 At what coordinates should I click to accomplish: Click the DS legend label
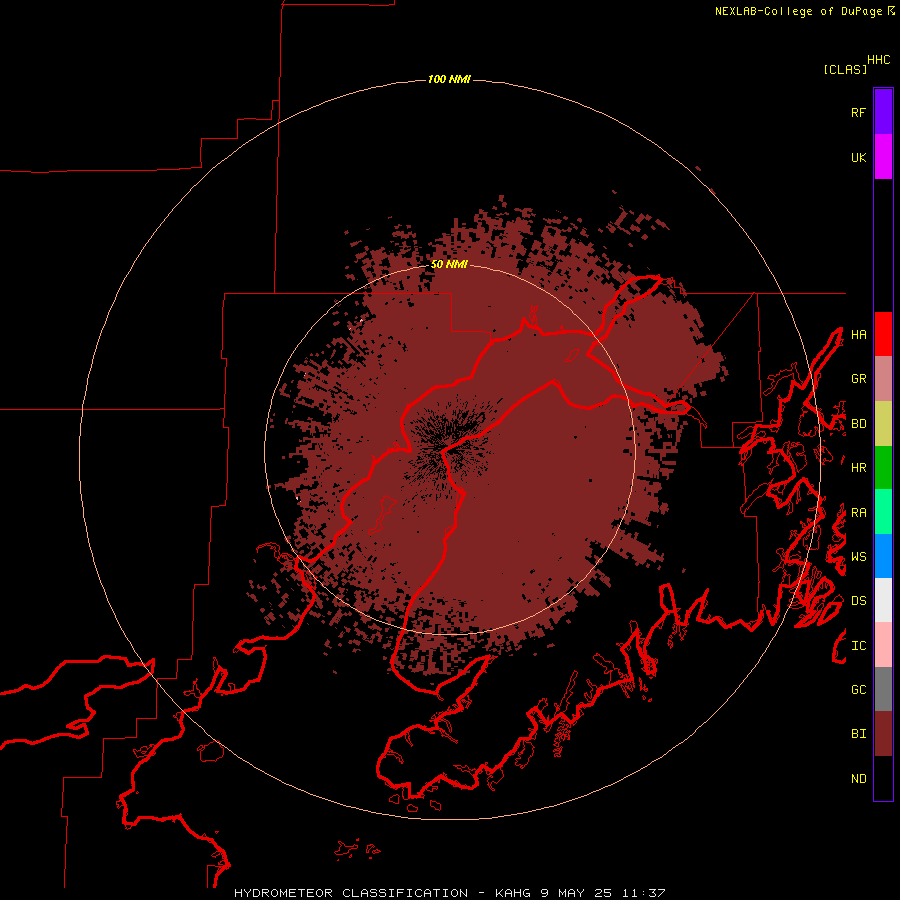[x=858, y=601]
